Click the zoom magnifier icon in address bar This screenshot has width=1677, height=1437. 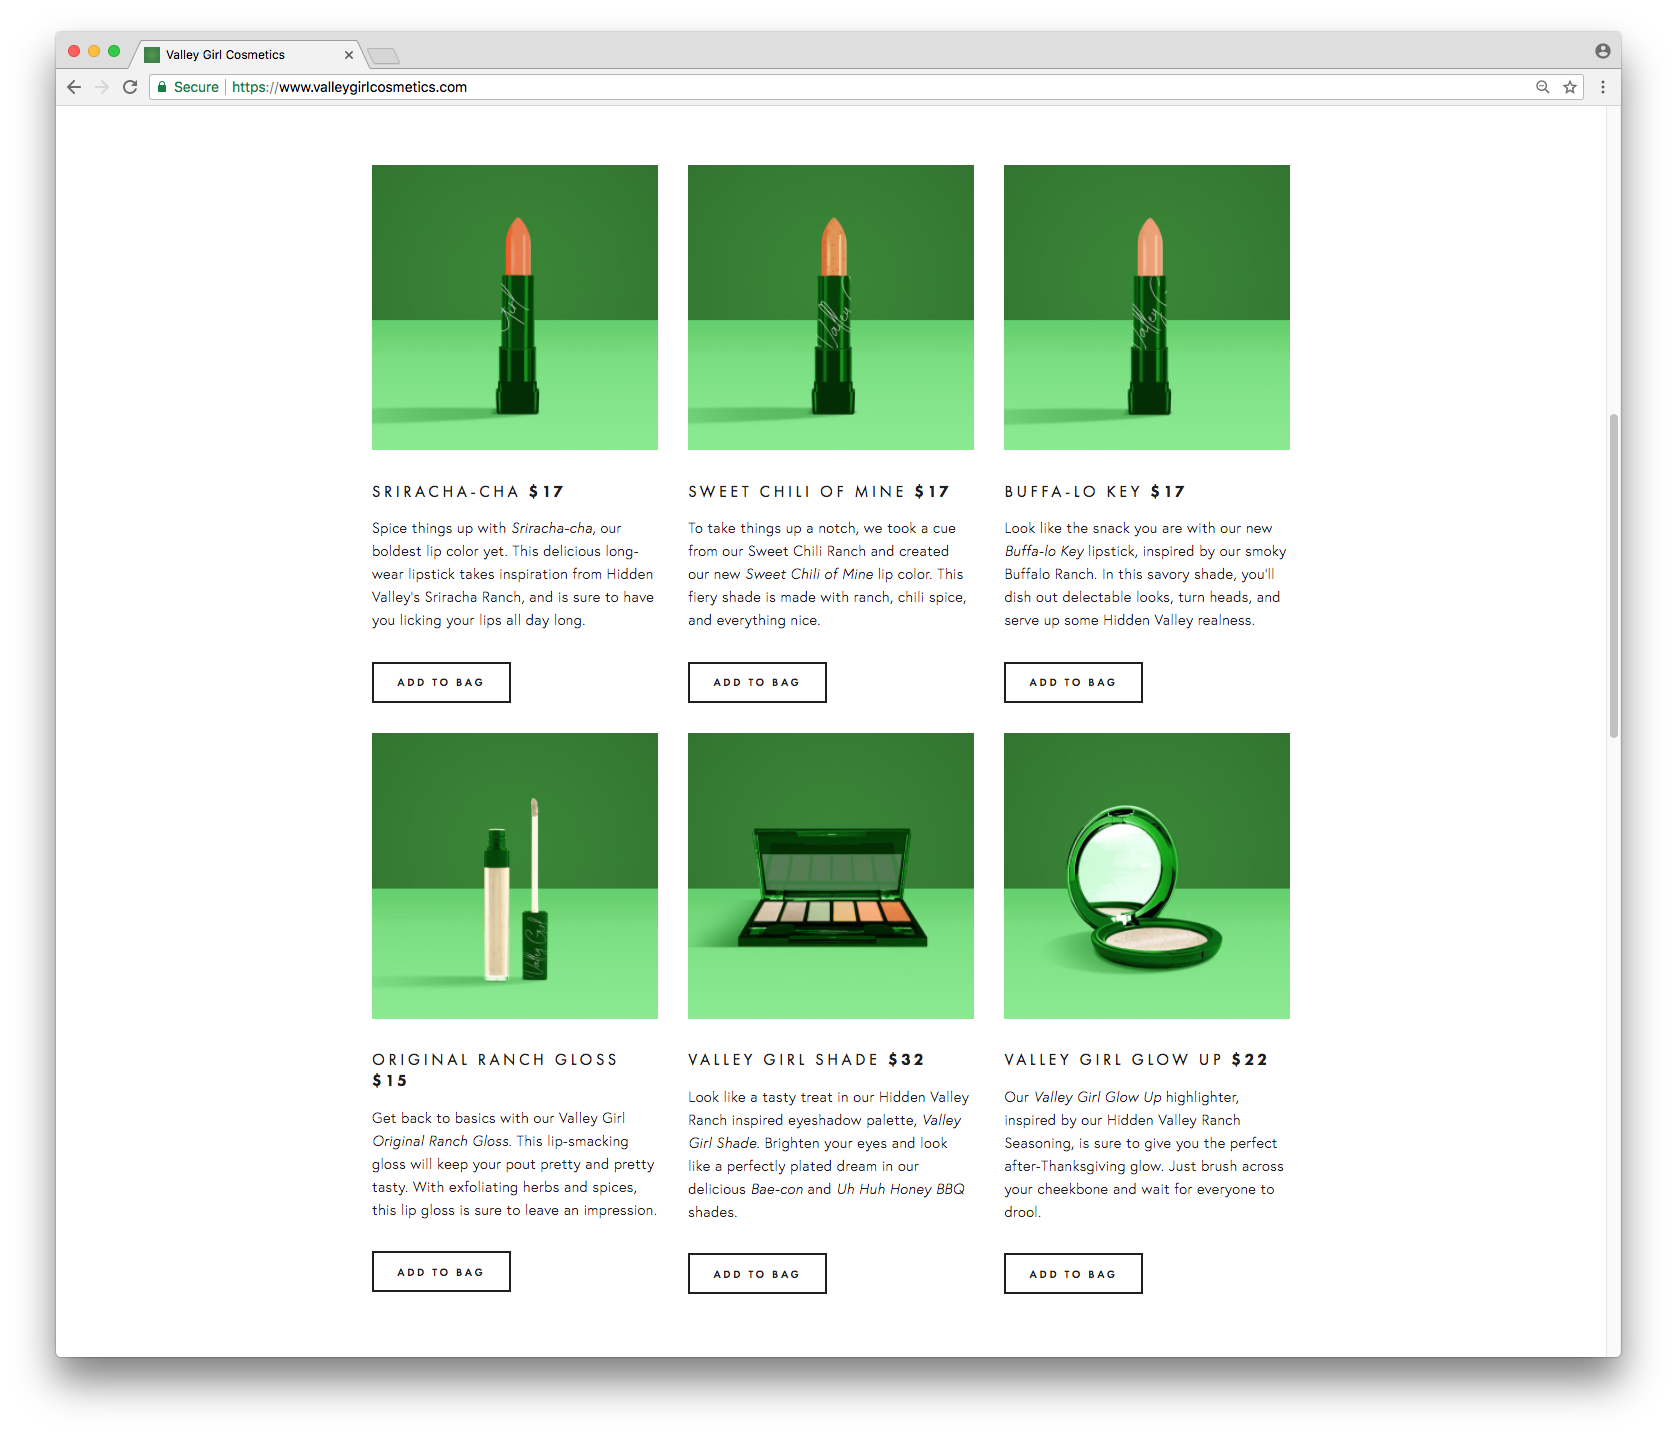1543,87
